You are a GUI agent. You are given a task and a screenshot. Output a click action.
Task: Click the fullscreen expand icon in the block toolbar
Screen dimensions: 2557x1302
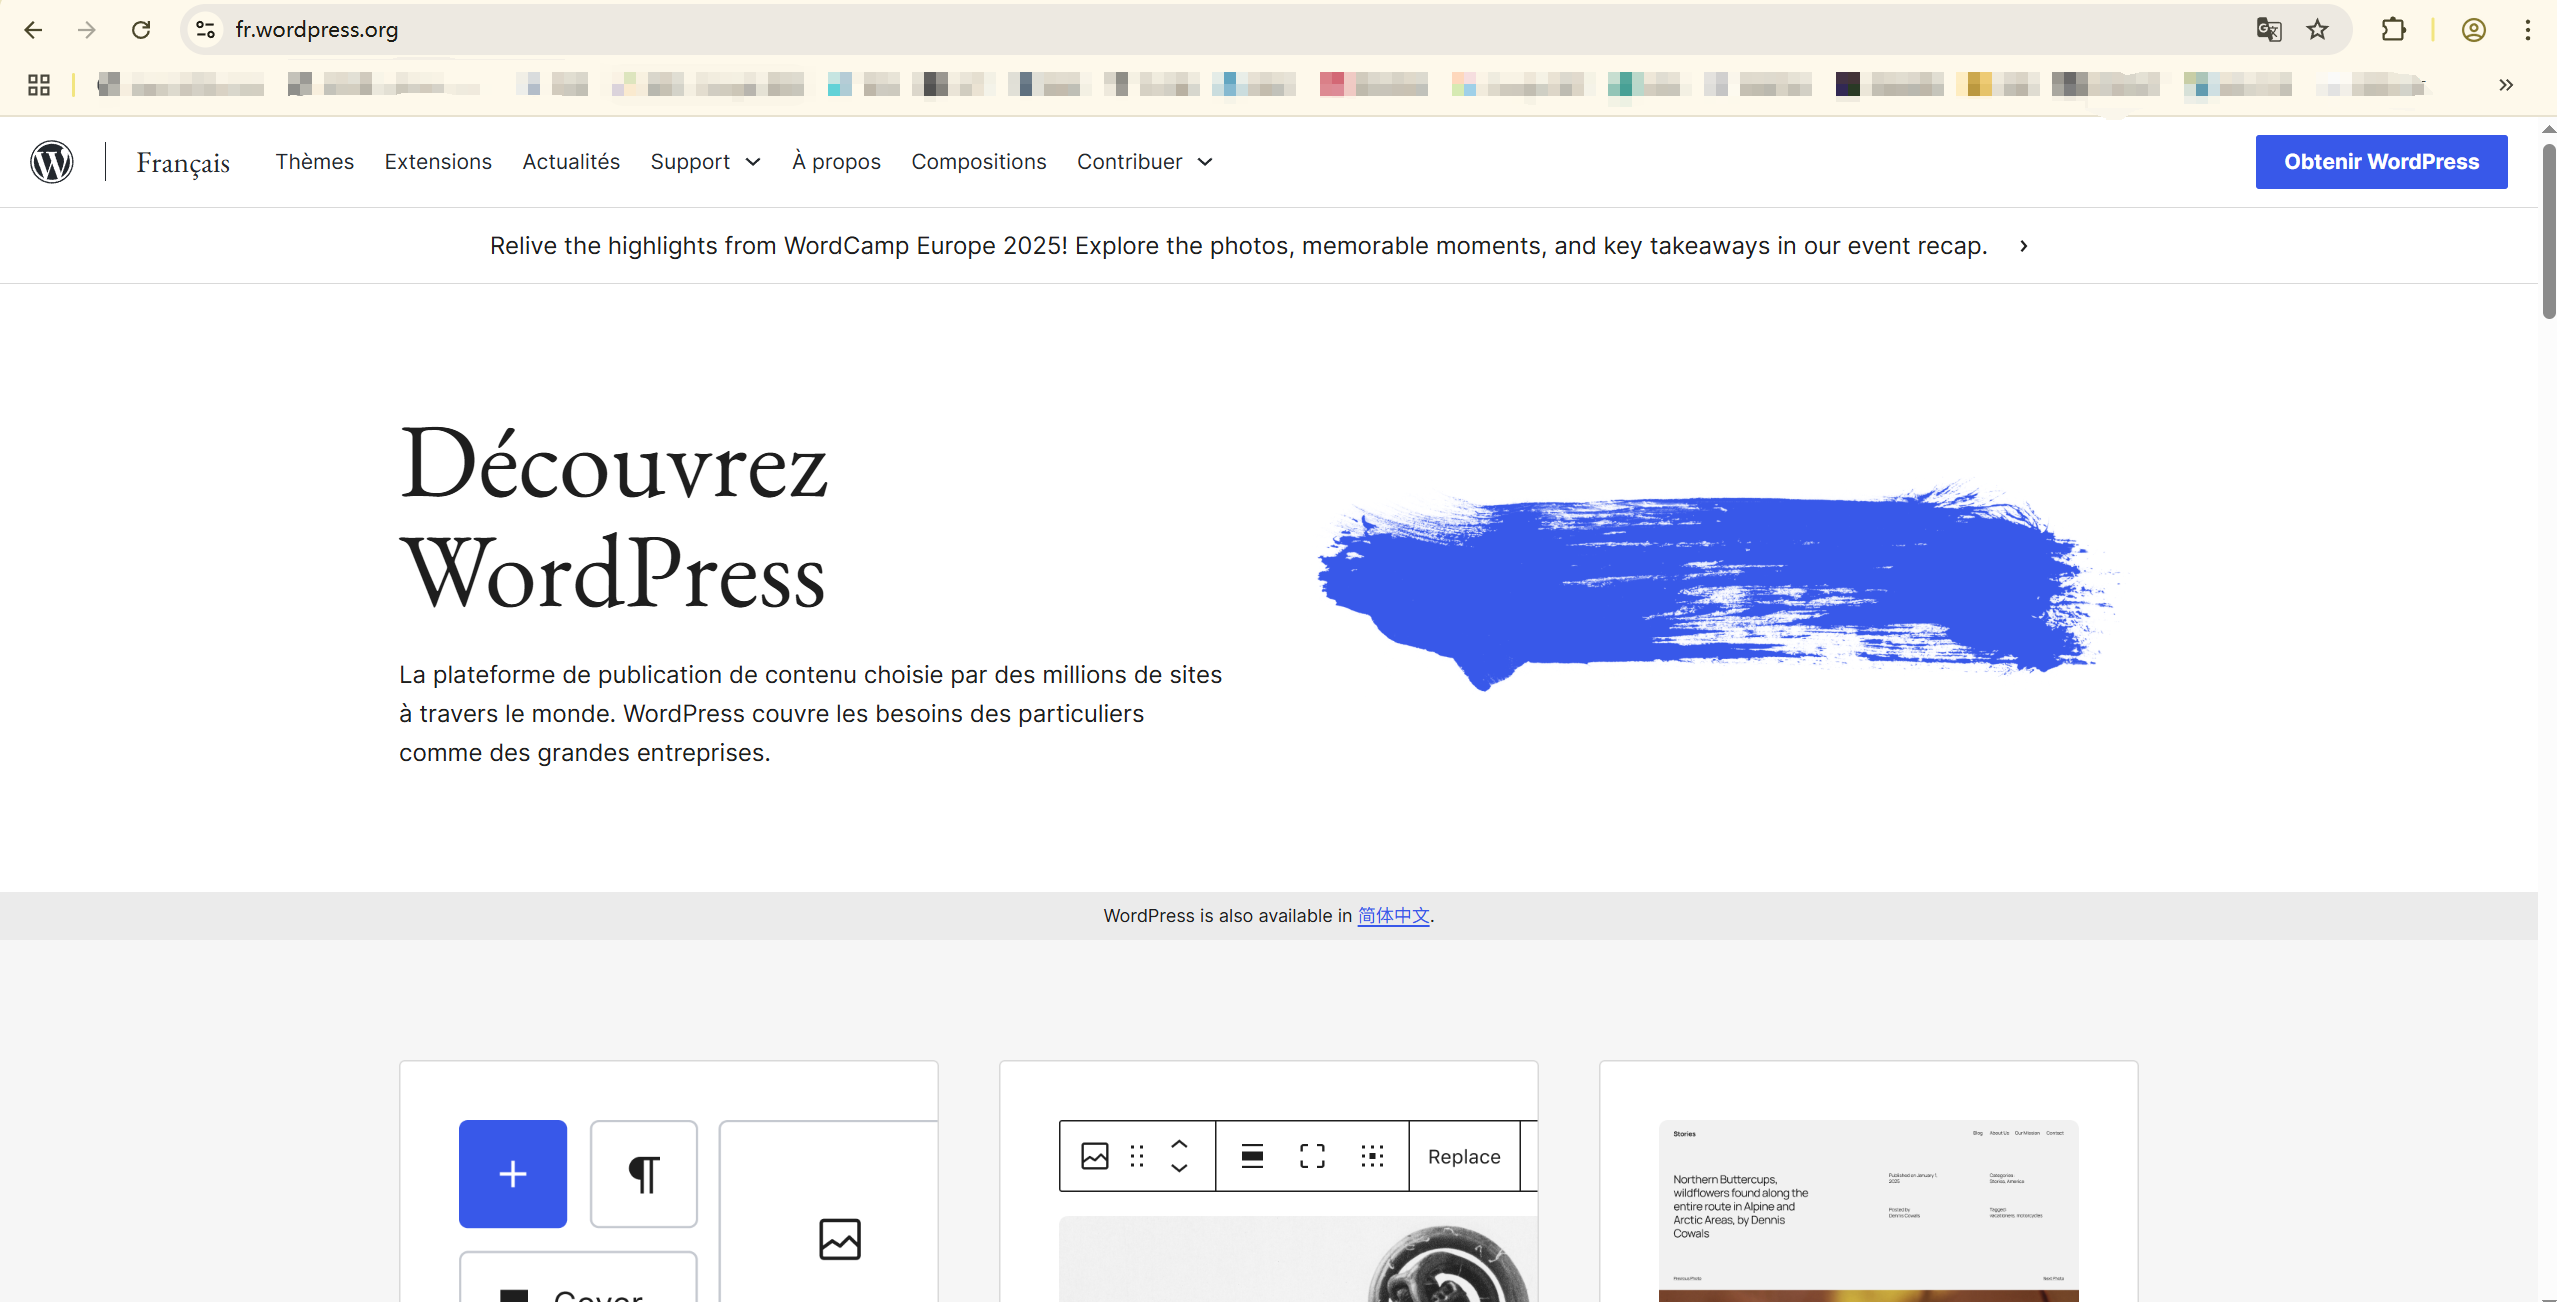coord(1311,1156)
